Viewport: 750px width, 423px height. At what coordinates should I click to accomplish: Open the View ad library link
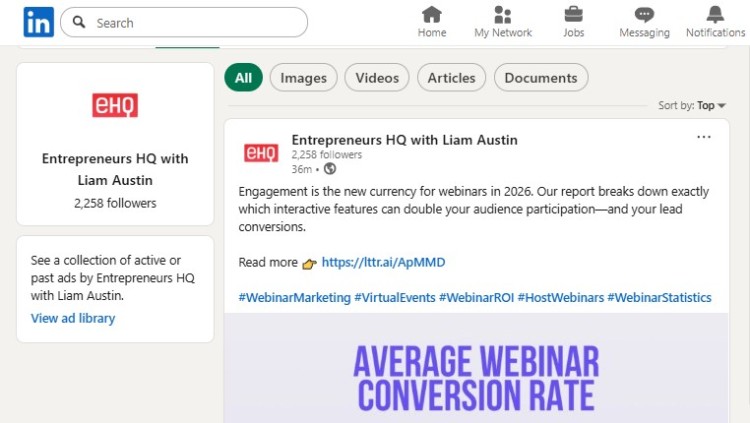click(73, 318)
